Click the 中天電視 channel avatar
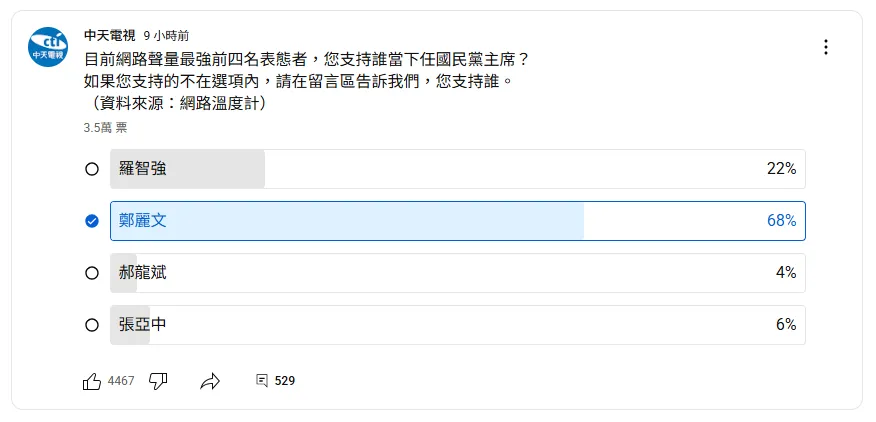Viewport: 876px width, 422px height. click(48, 47)
